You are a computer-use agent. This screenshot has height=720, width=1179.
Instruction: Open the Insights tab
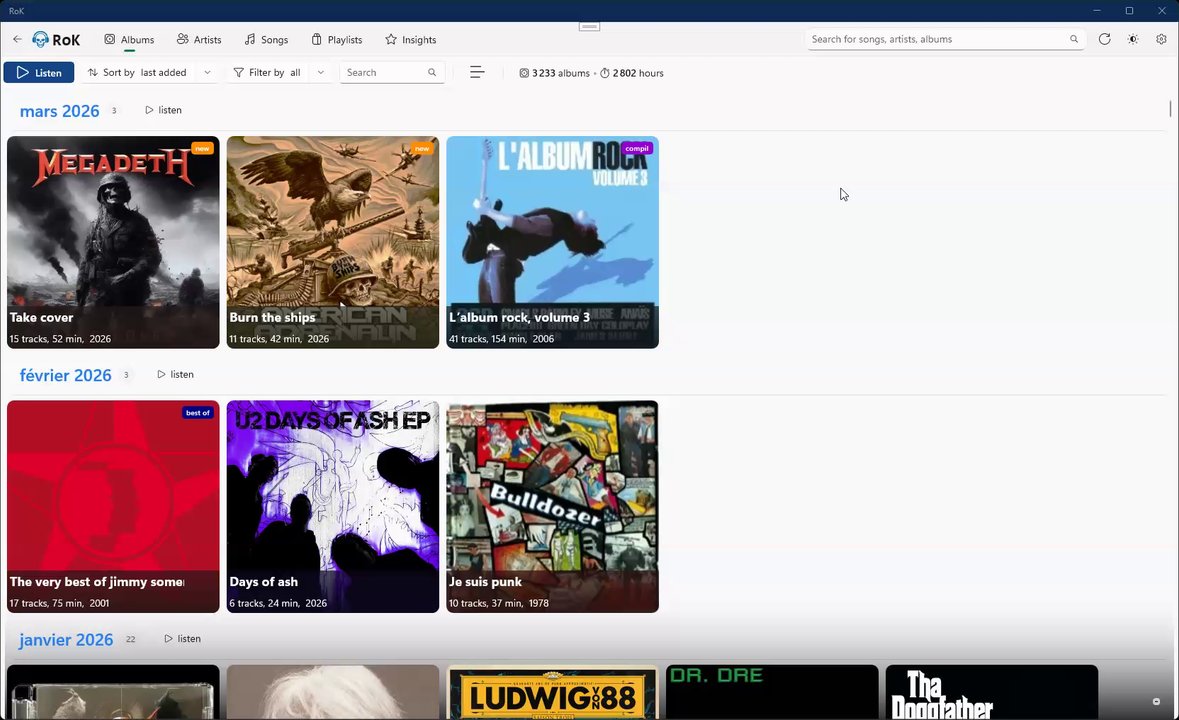pyautogui.click(x=411, y=40)
